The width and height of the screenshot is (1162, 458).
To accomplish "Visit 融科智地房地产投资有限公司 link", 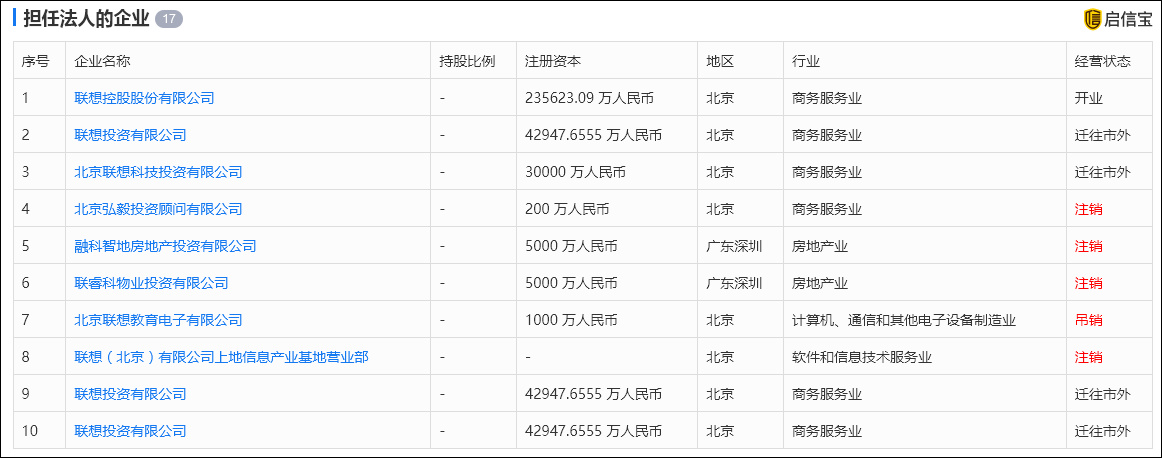I will point(165,246).
